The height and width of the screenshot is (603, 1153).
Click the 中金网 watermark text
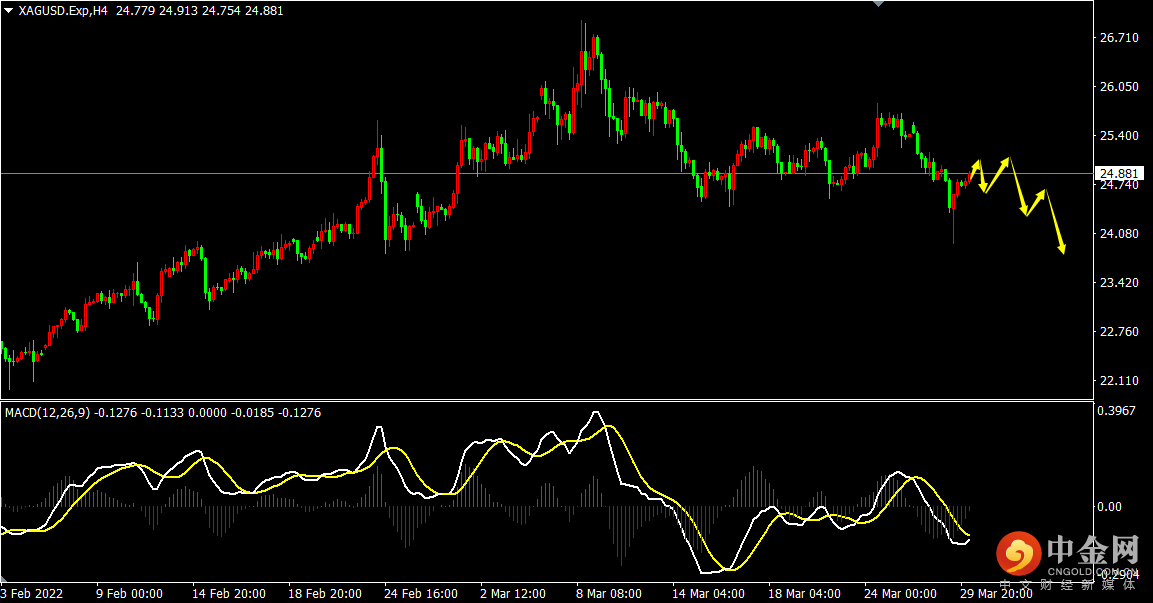pos(1093,551)
